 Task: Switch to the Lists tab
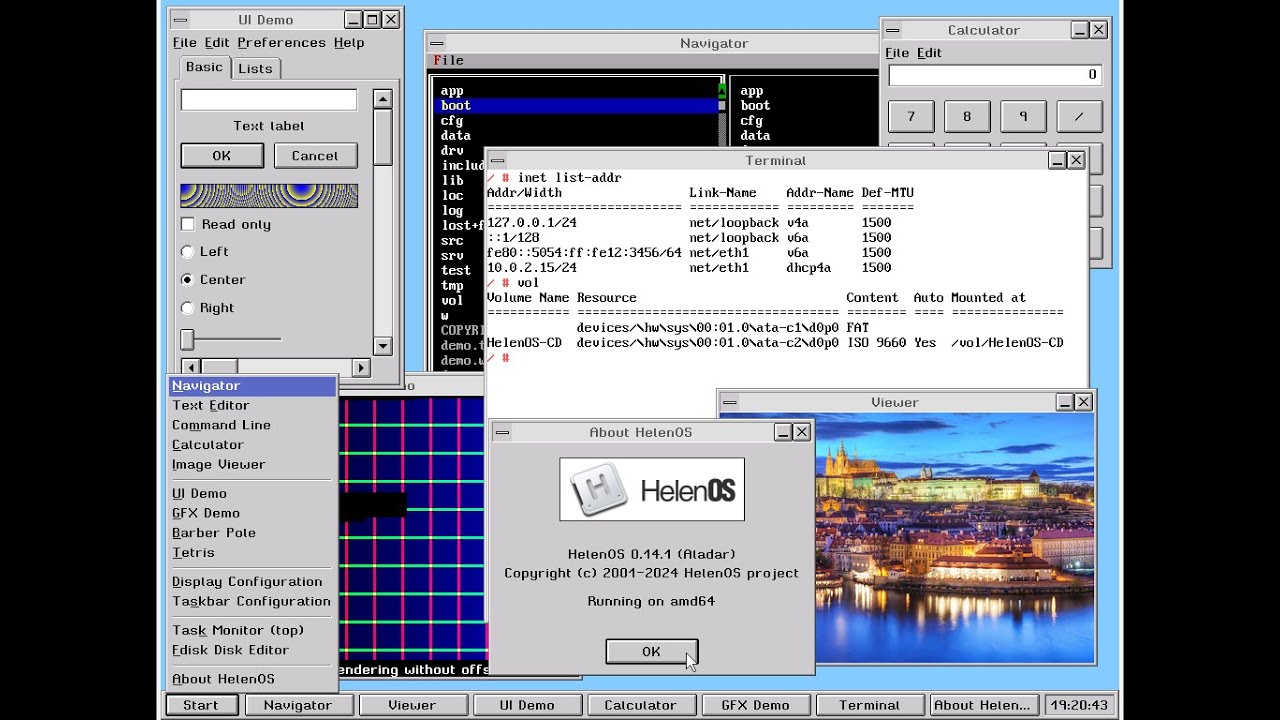pyautogui.click(x=255, y=68)
